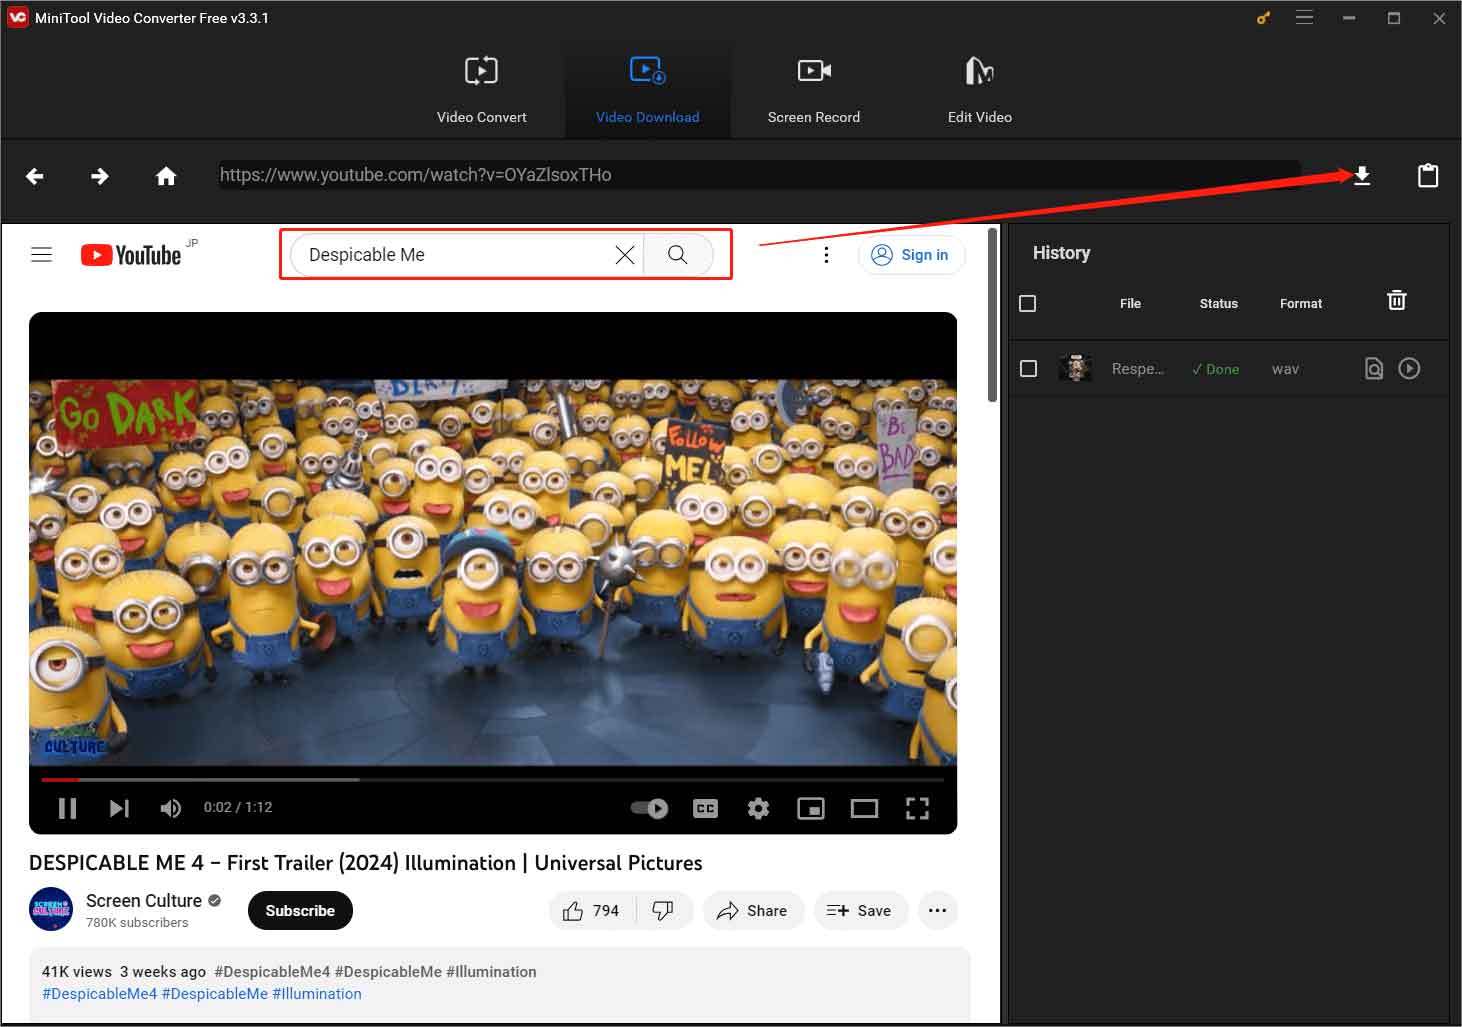This screenshot has width=1462, height=1027.
Task: Click the download icon beside the address bar
Action: pyautogui.click(x=1362, y=175)
